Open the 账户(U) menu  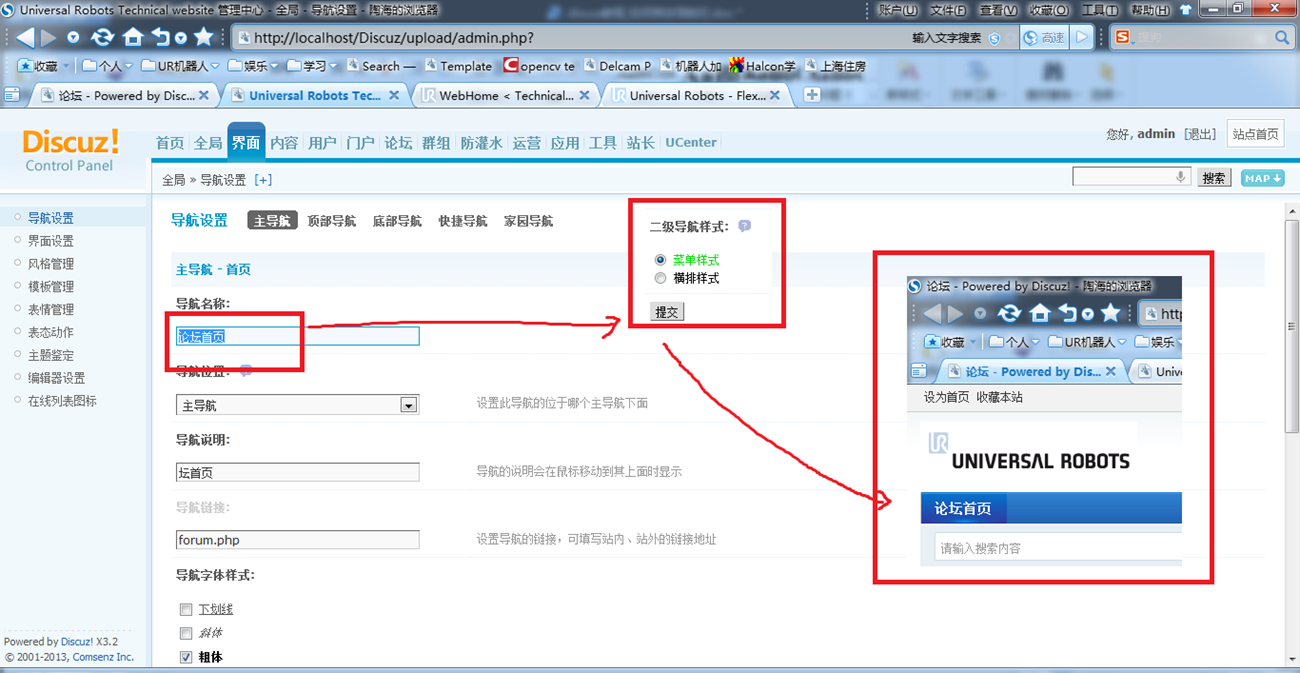(897, 10)
